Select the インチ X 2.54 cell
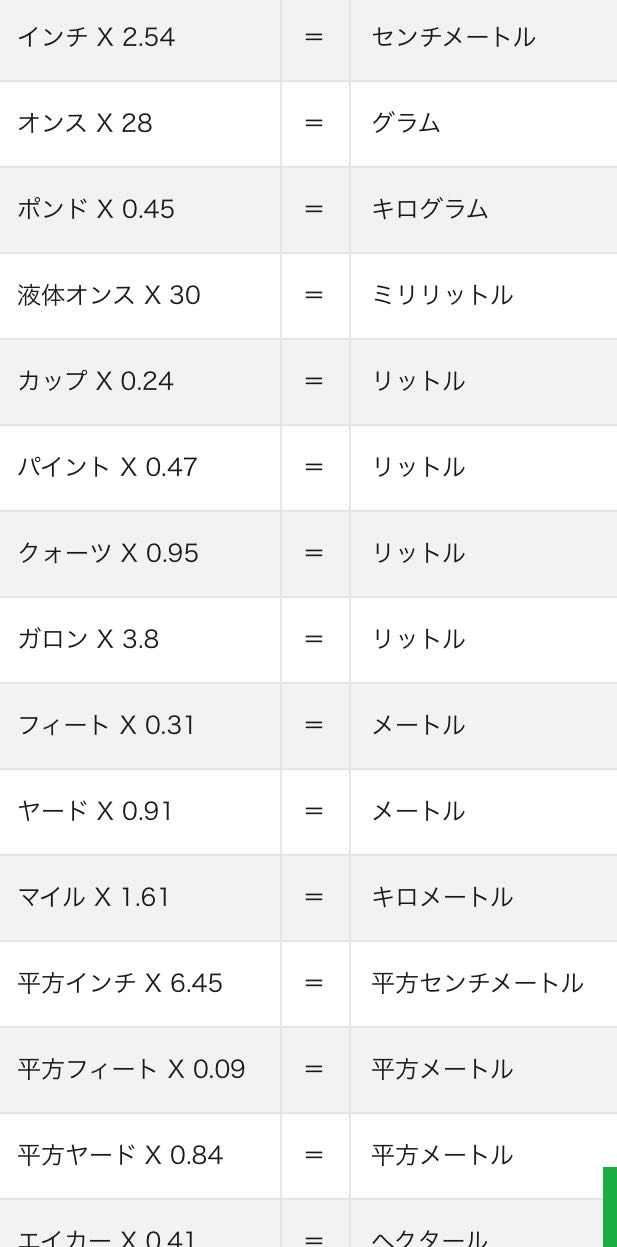 click(140, 38)
